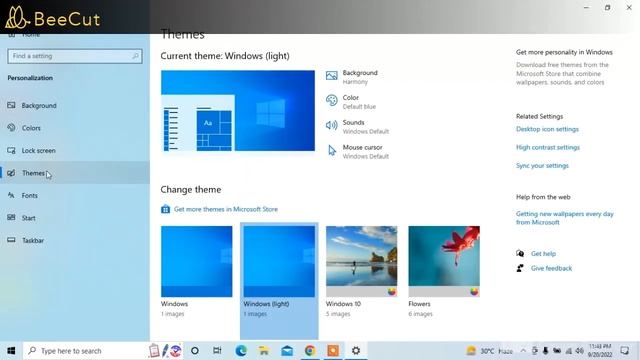Open High contrast settings link
The image size is (640, 360).
pos(548,147)
